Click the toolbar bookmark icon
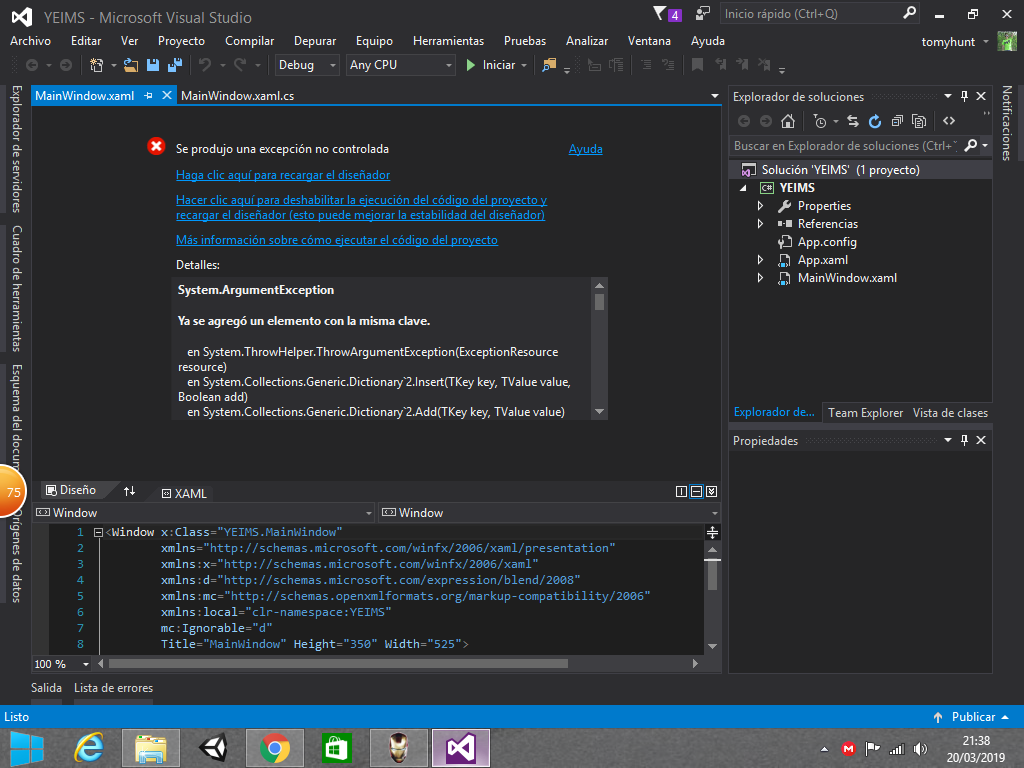Viewport: 1024px width, 768px height. tap(697, 65)
